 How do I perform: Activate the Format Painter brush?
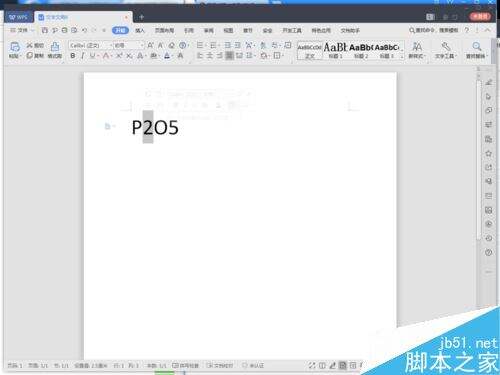pyautogui.click(x=55, y=50)
